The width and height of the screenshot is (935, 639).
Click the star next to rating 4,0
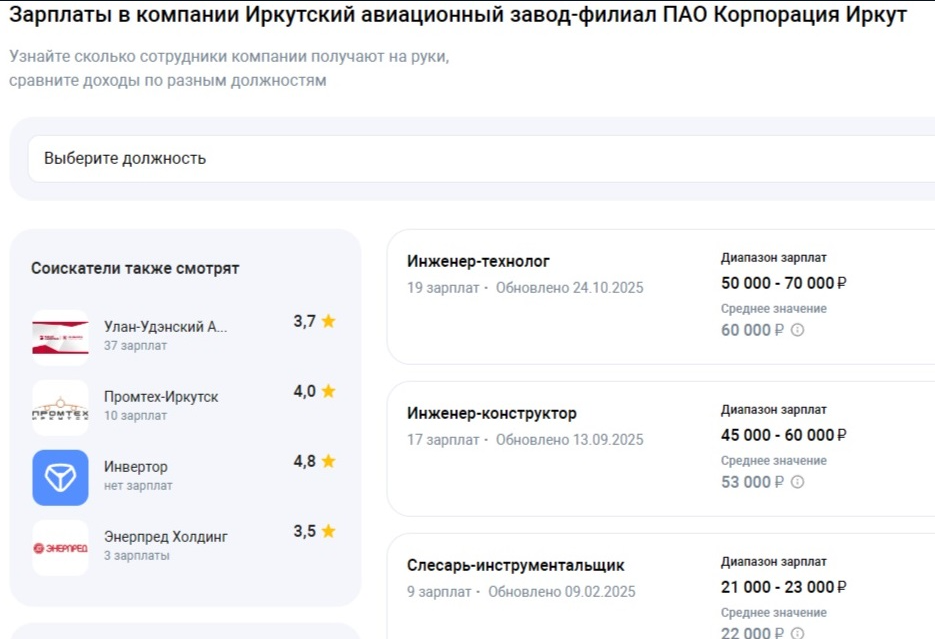tap(329, 390)
